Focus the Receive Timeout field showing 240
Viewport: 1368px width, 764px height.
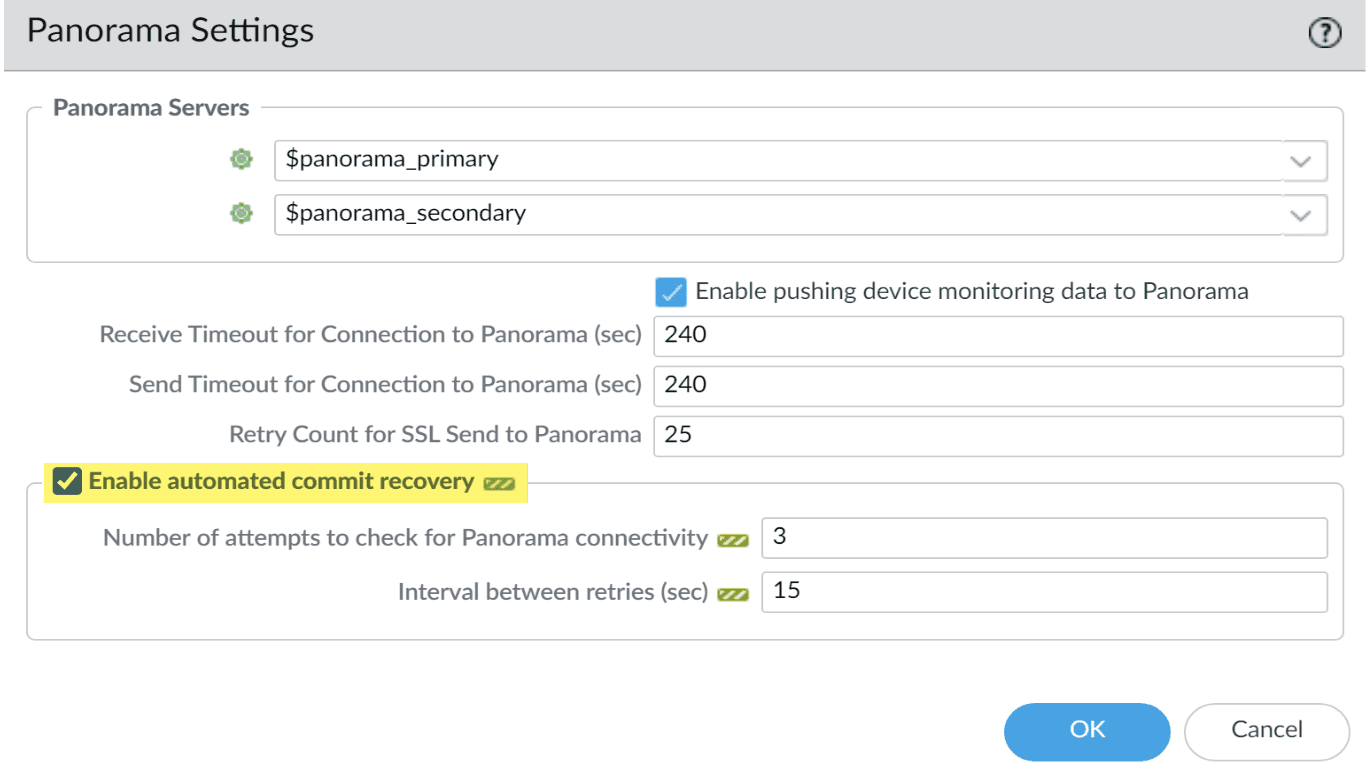point(998,336)
